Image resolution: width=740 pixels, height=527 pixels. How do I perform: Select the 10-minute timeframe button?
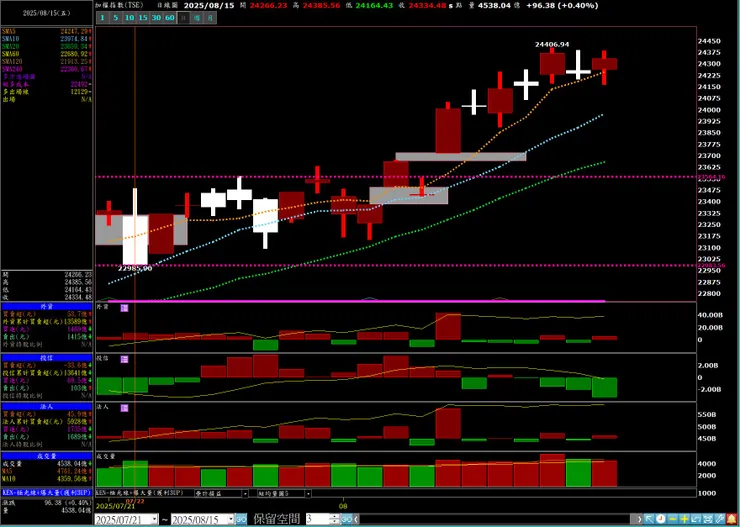[129, 18]
